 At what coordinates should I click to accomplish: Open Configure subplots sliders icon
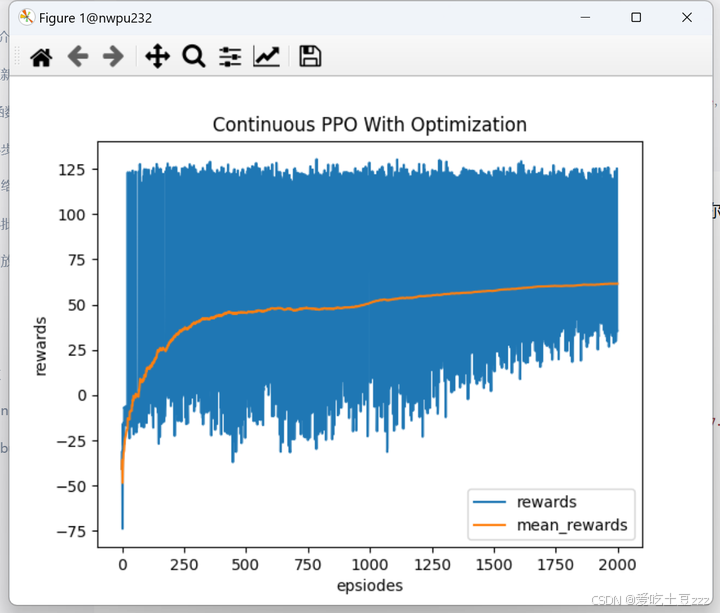coord(230,57)
